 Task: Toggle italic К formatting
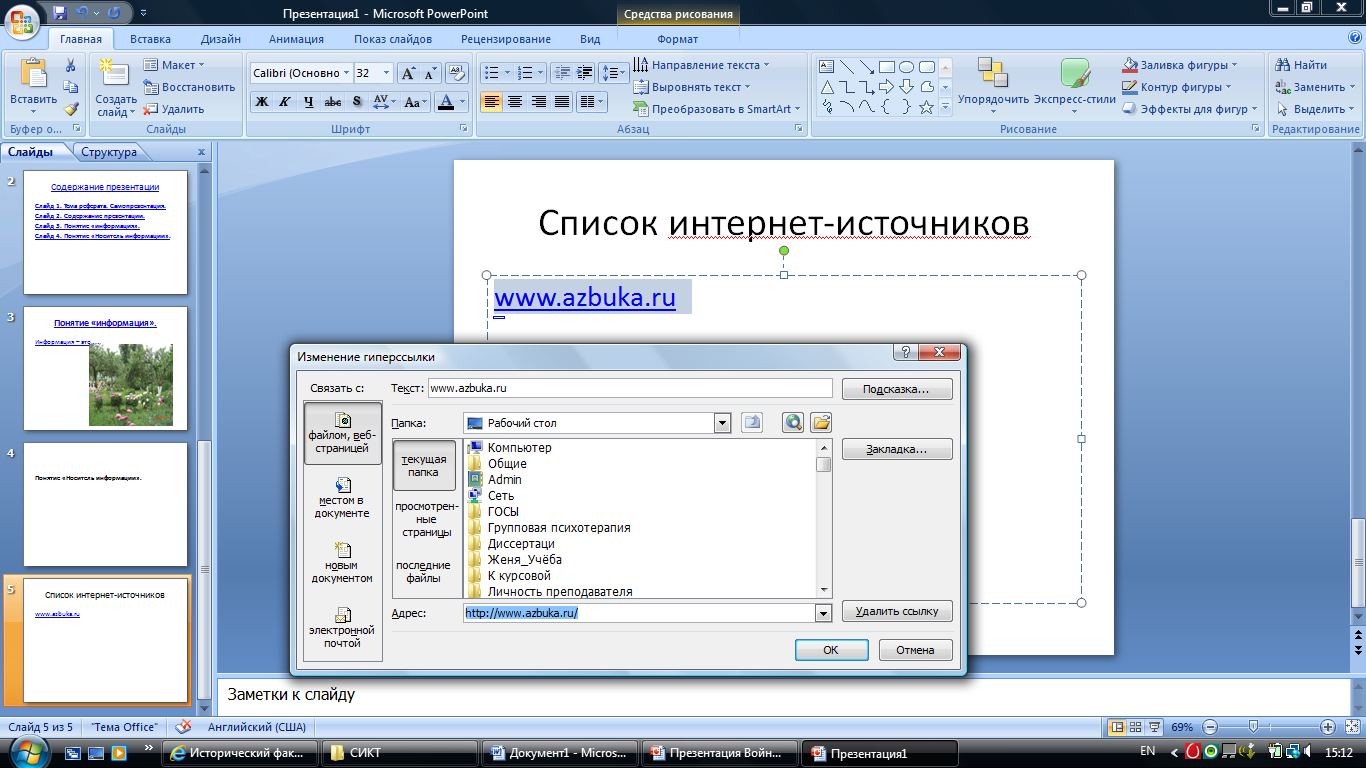(285, 102)
